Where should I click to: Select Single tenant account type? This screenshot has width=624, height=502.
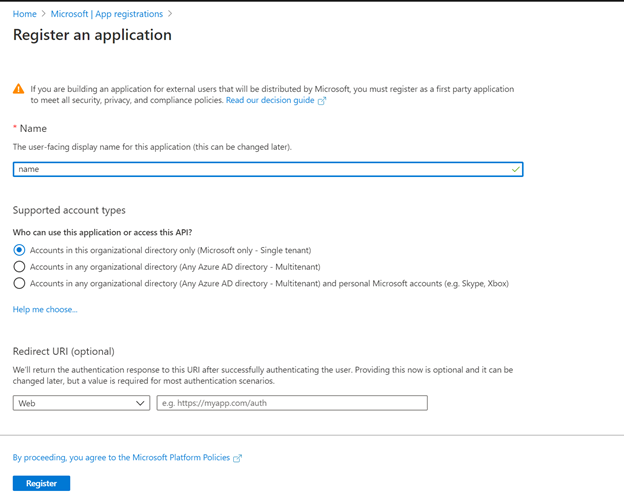pyautogui.click(x=19, y=250)
